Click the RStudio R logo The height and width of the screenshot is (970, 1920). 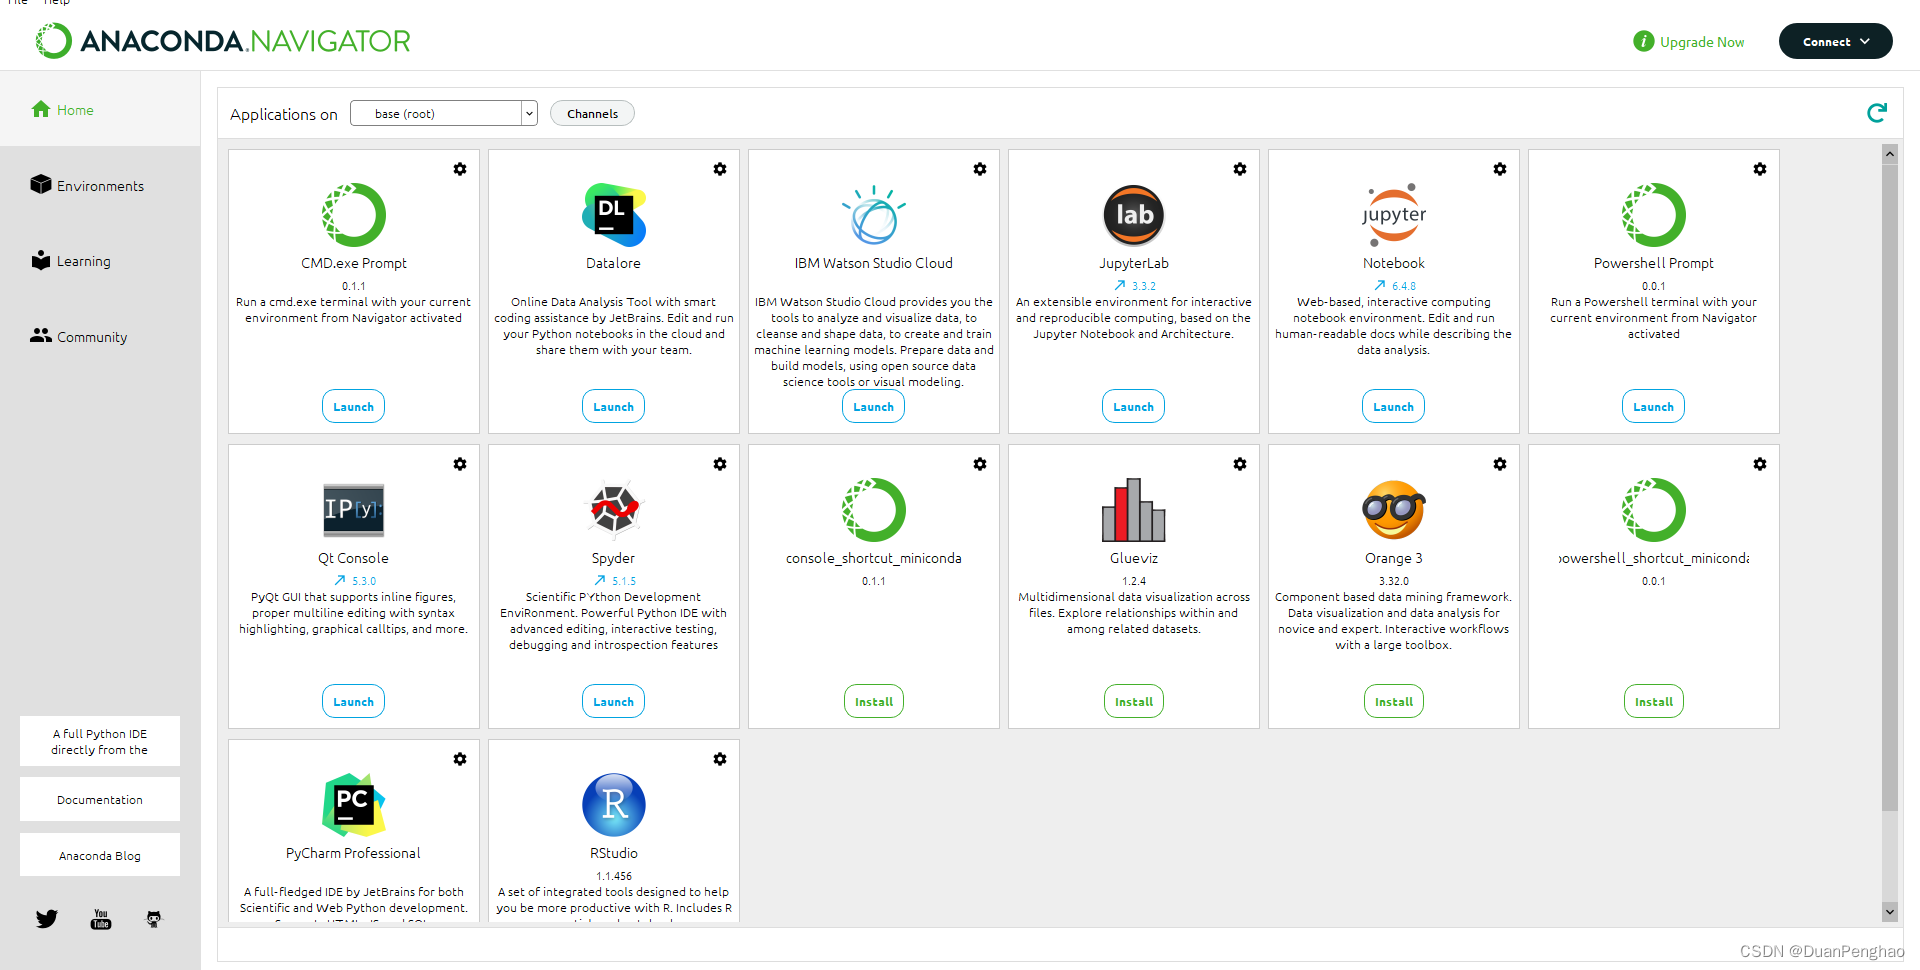pos(614,805)
